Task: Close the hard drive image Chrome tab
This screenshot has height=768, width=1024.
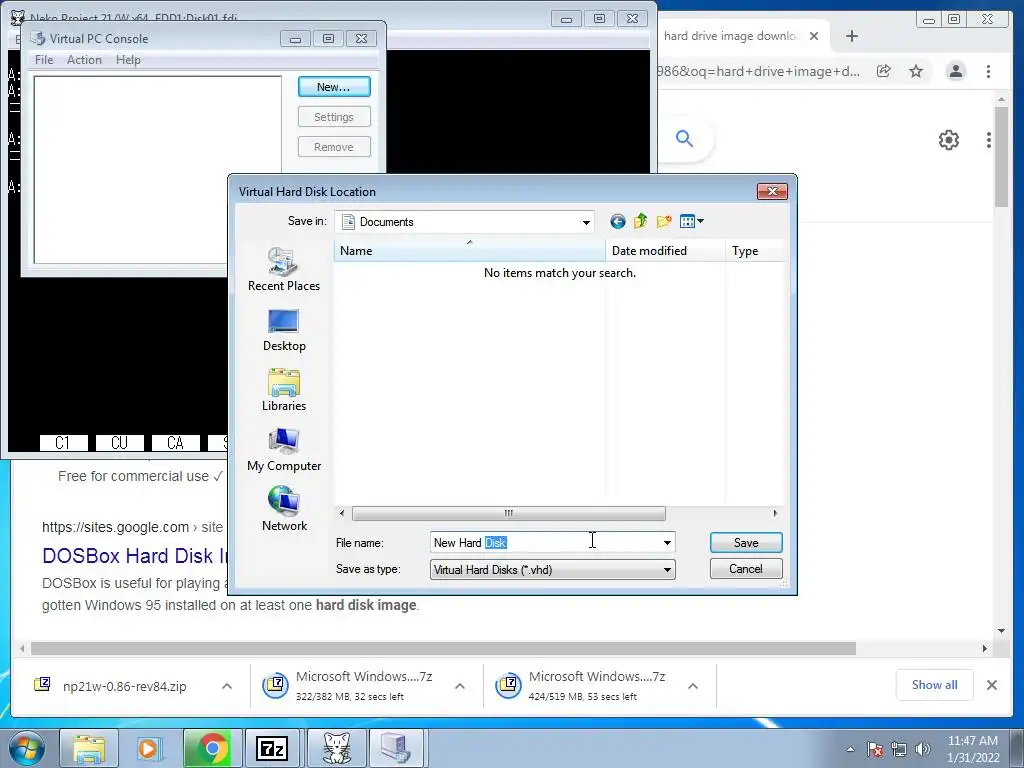Action: 814,36
